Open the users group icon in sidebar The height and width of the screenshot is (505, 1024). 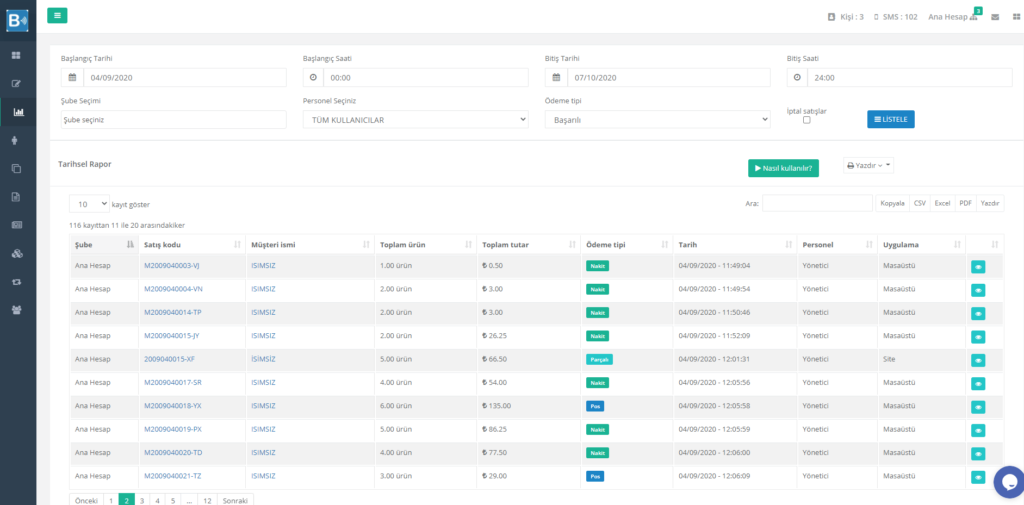[x=17, y=310]
